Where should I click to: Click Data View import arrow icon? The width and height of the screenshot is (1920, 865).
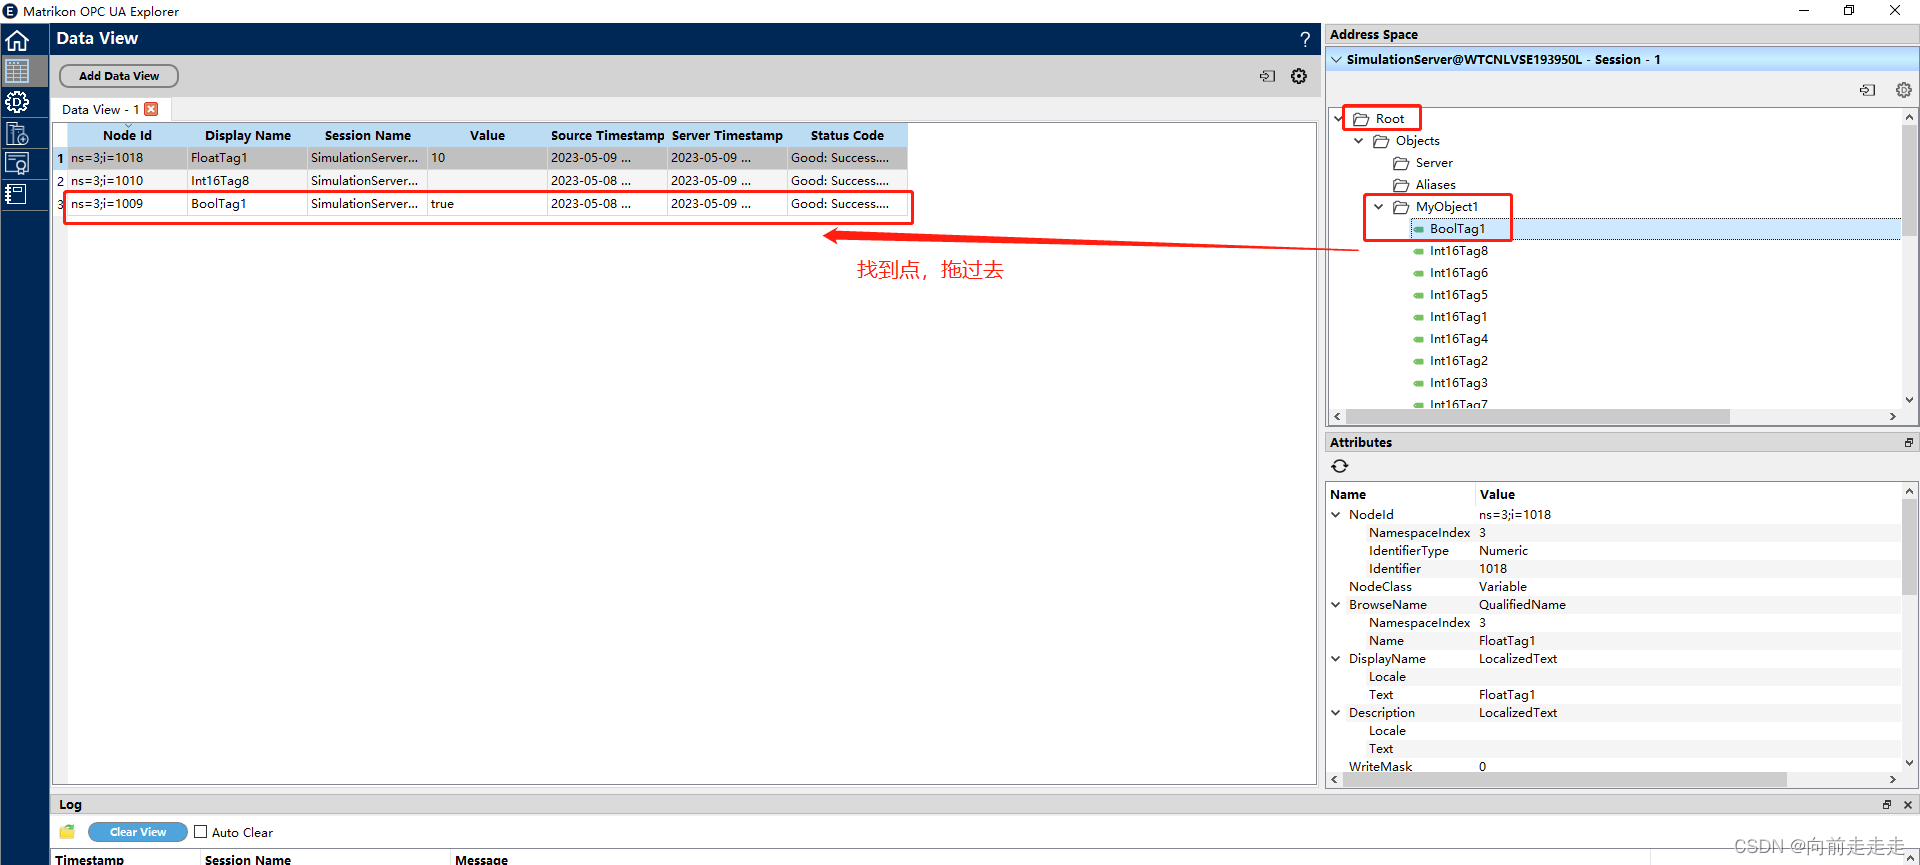pos(1267,76)
